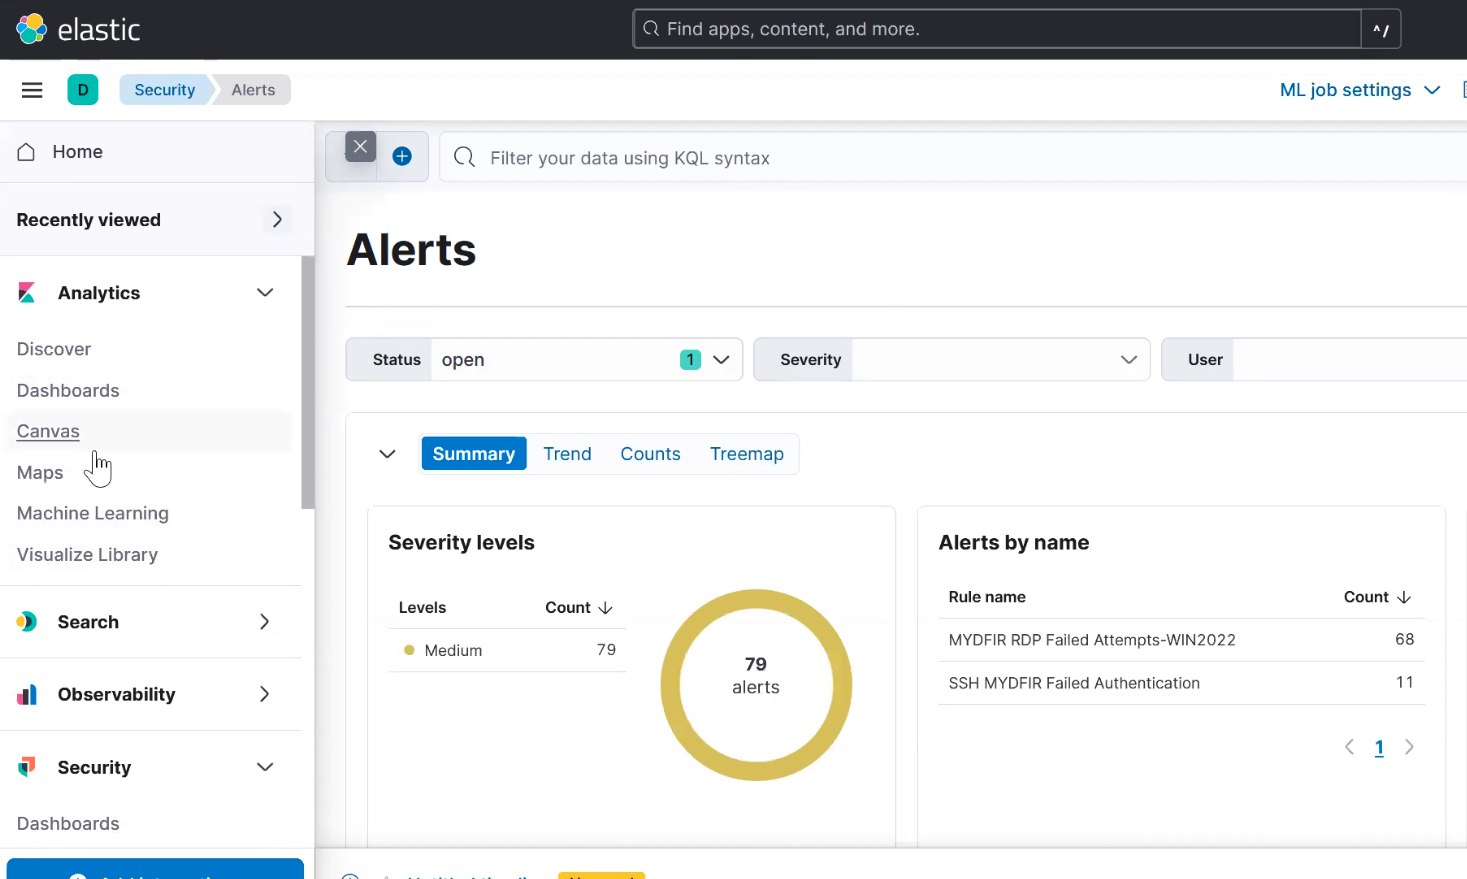
Task: Open Canvas in the sidebar
Action: click(48, 431)
